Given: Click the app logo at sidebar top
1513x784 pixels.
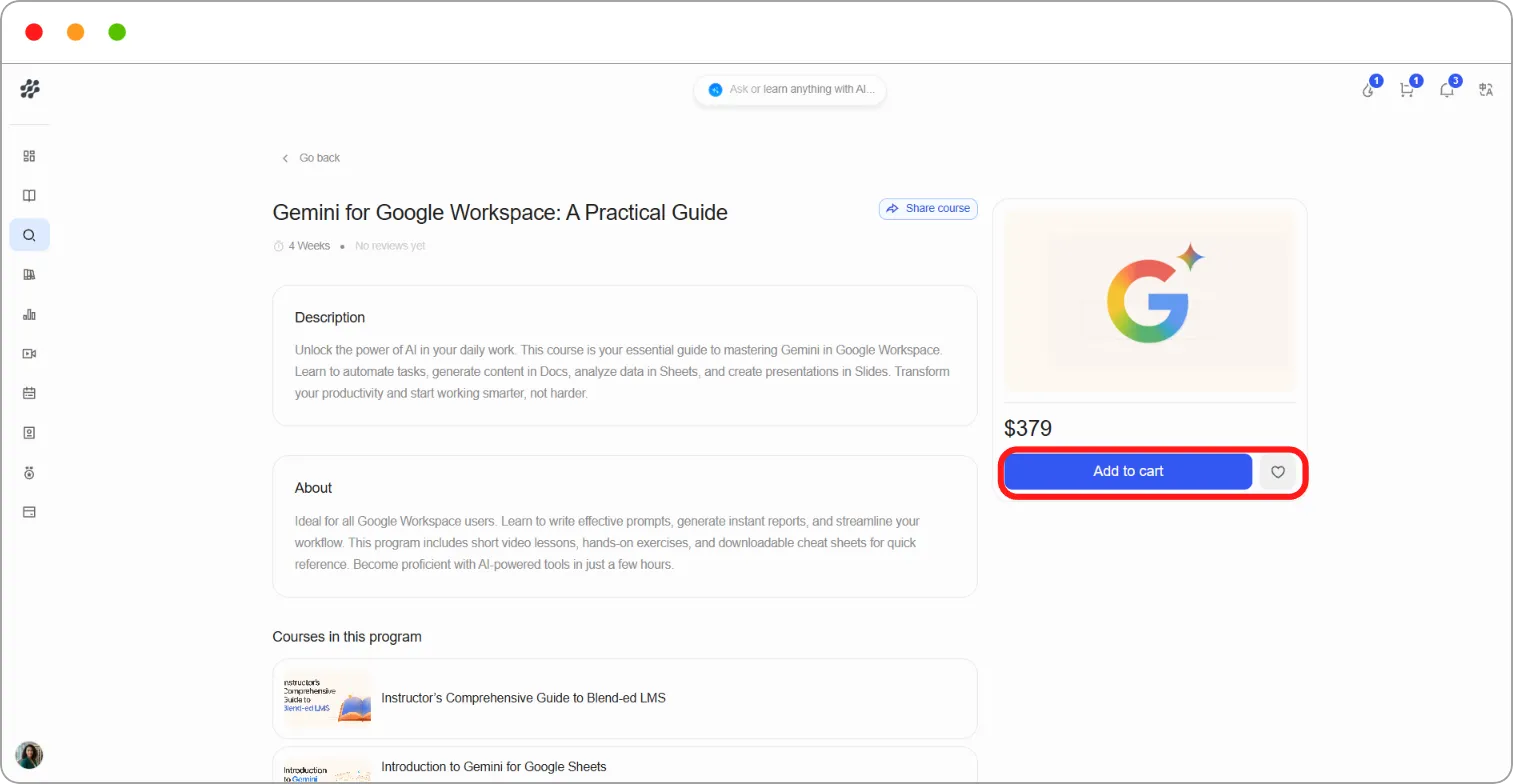Looking at the screenshot, I should pyautogui.click(x=30, y=89).
